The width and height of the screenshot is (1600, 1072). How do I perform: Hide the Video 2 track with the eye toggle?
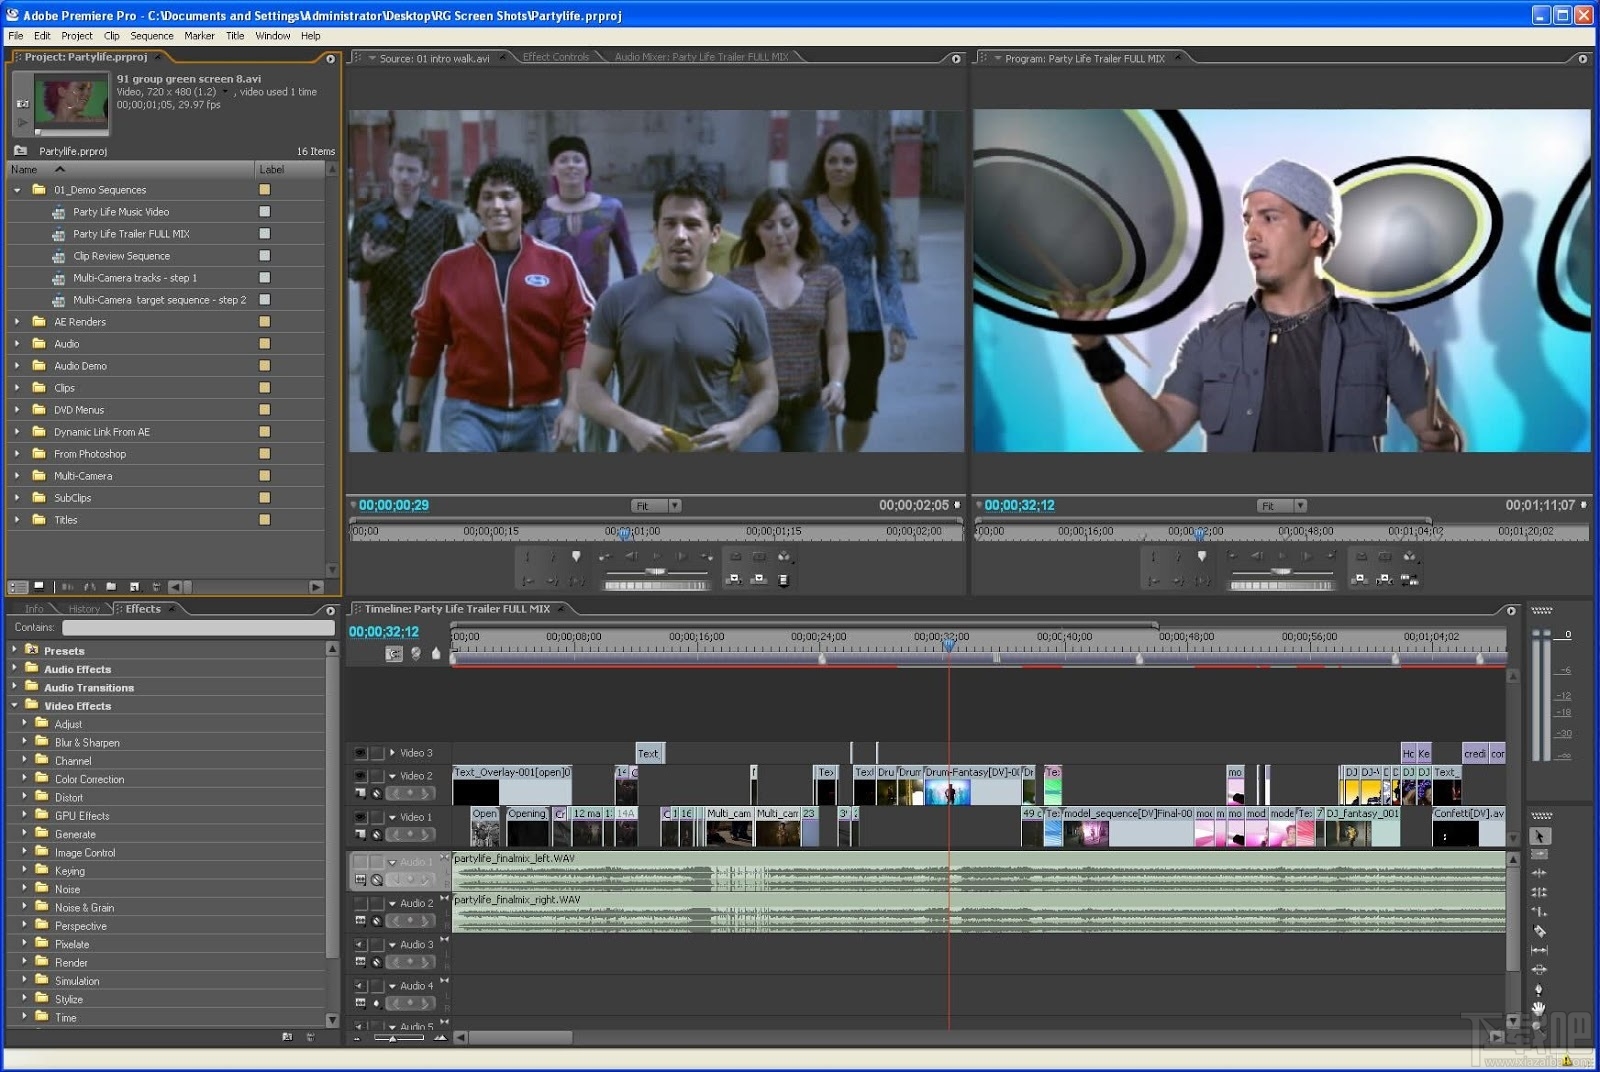coord(360,775)
